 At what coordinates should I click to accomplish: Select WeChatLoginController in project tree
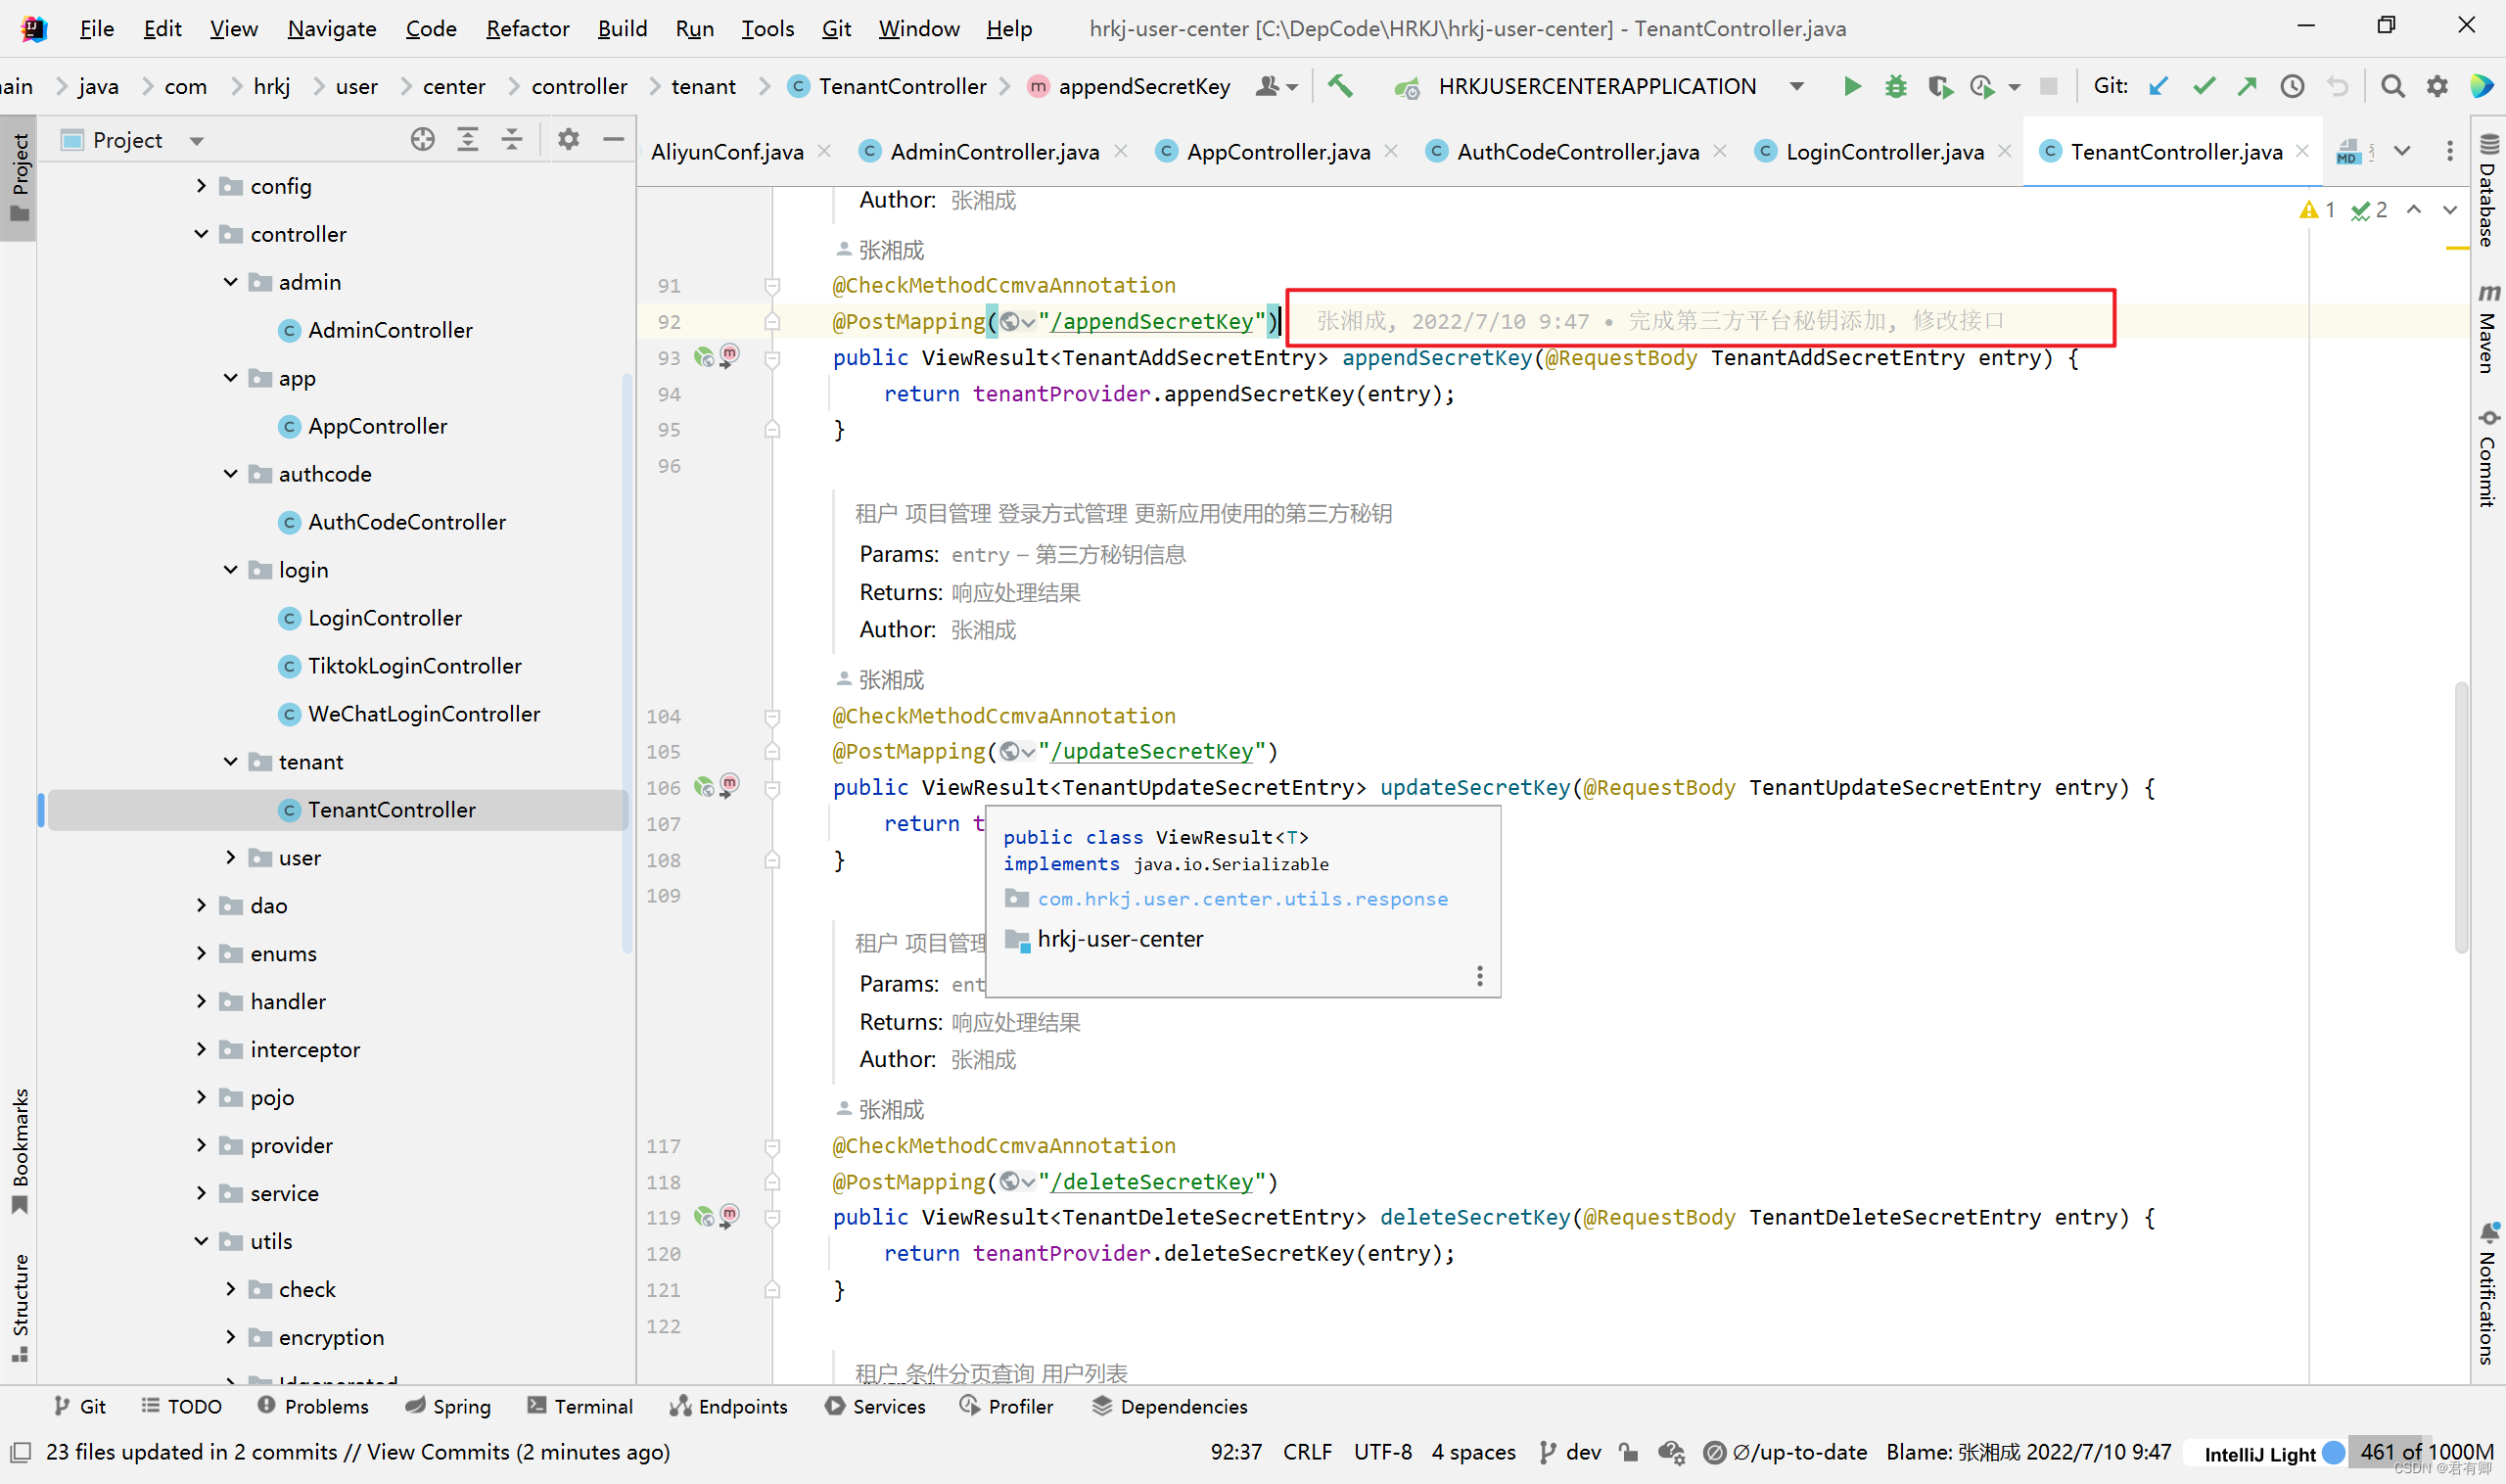pos(424,714)
